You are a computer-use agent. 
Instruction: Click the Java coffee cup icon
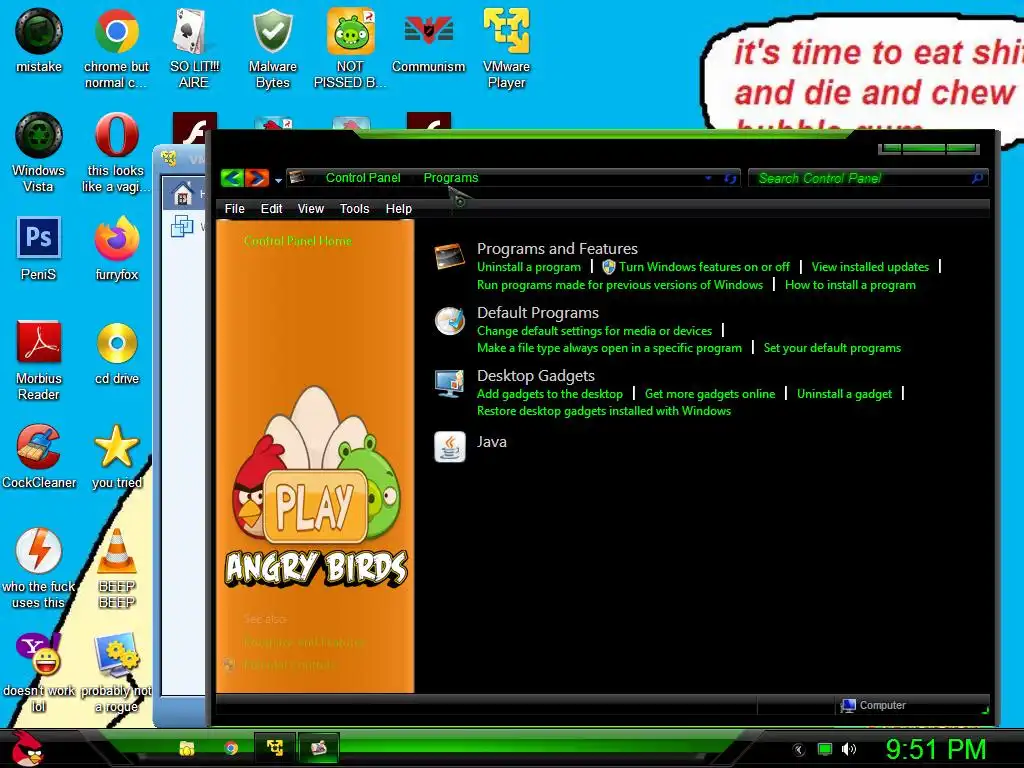click(x=450, y=447)
